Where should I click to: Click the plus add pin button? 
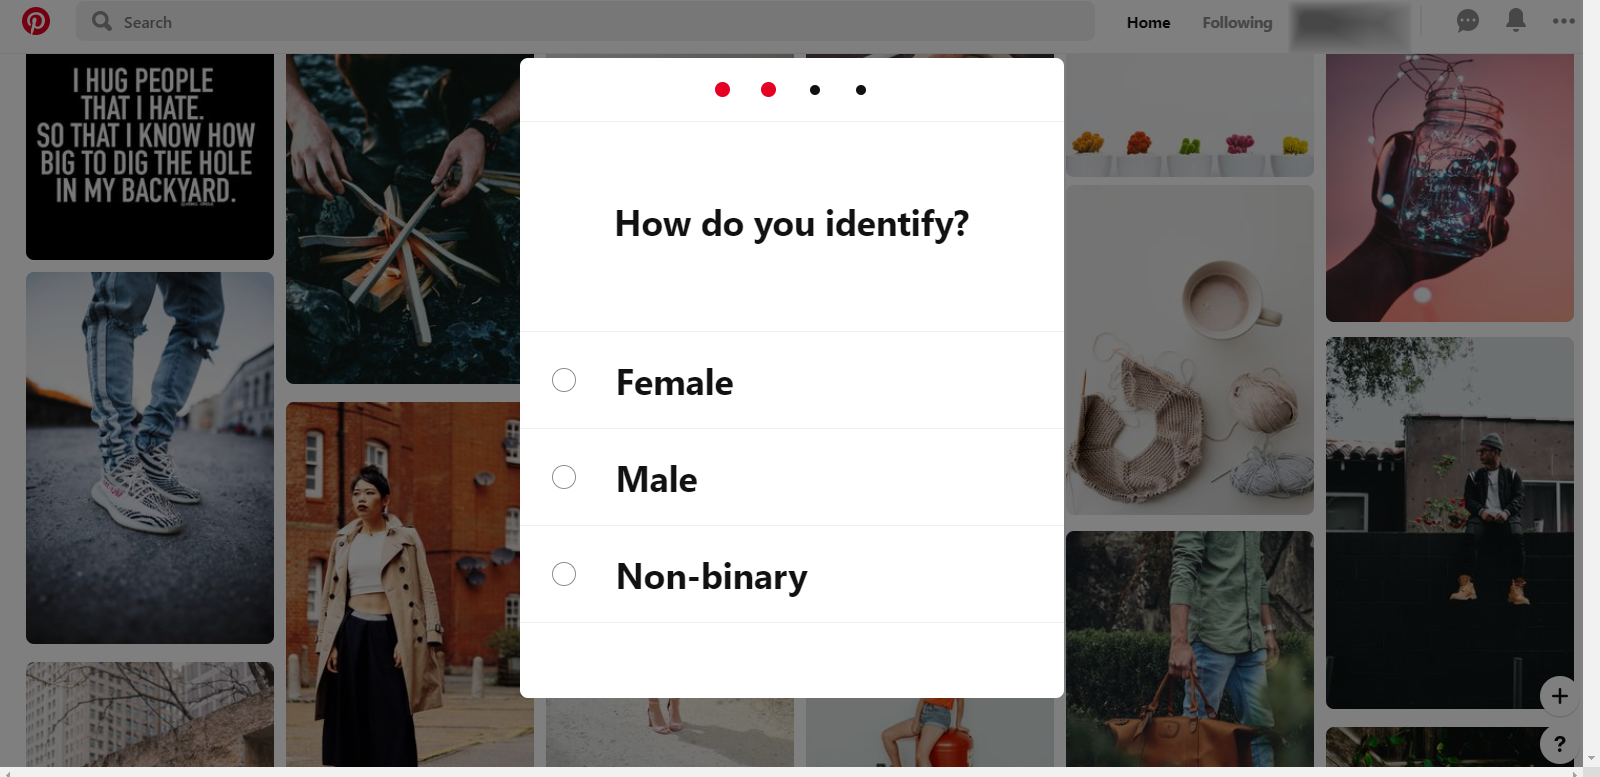coord(1559,696)
